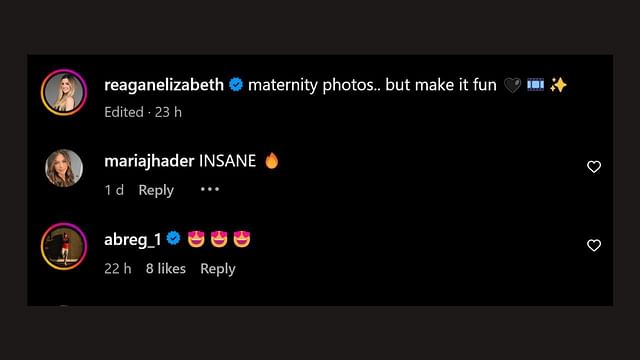Open abreg_1's profile picture story
640x360 pixels.
[64, 247]
